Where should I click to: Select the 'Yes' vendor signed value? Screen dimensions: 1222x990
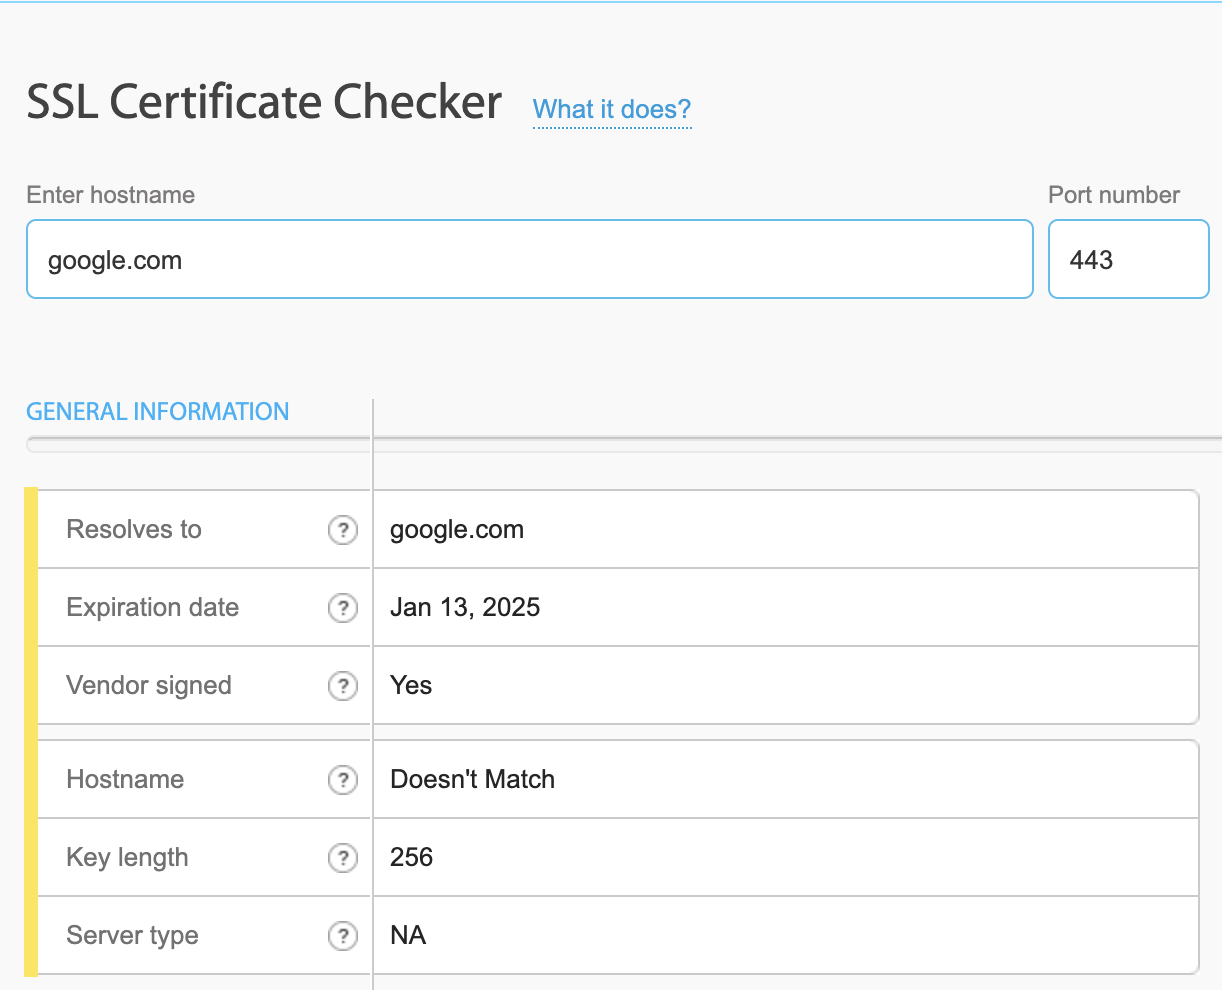click(411, 686)
